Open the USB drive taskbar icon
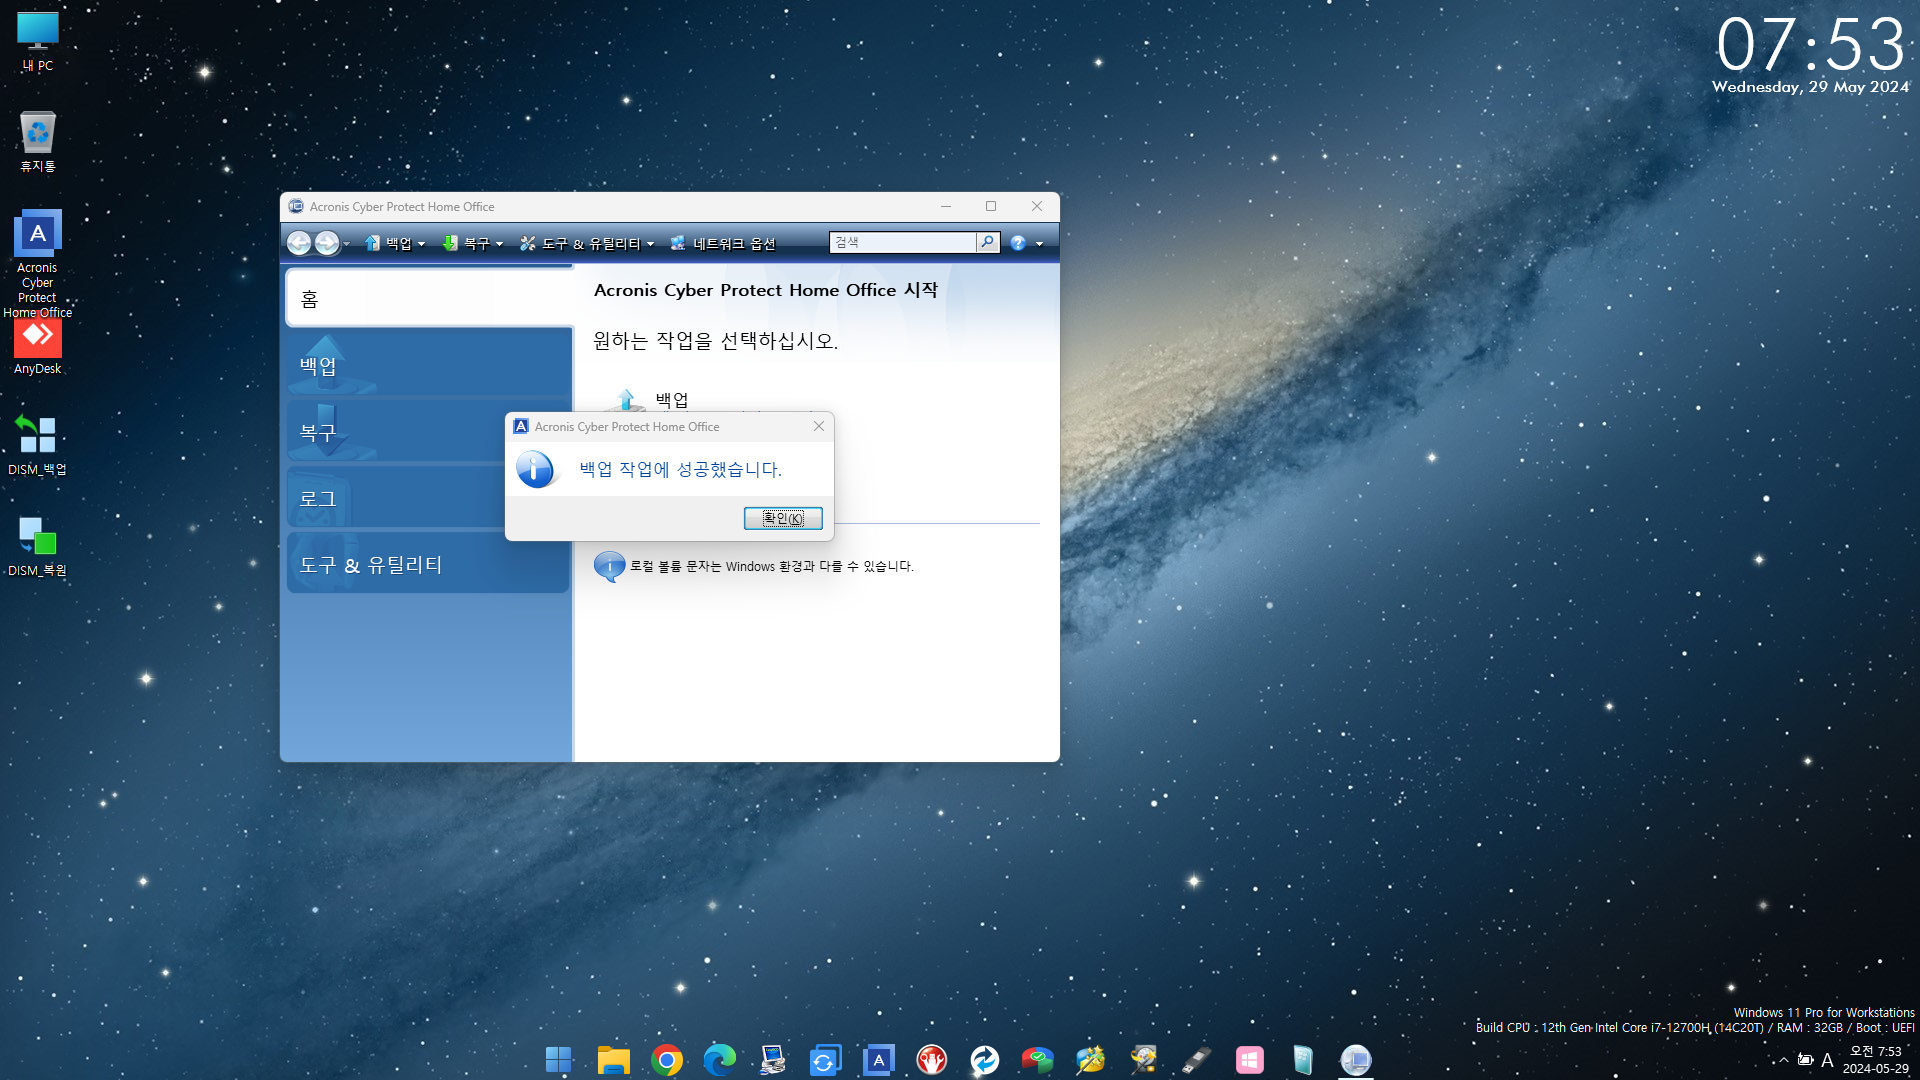The width and height of the screenshot is (1920, 1080). pyautogui.click(x=1197, y=1060)
